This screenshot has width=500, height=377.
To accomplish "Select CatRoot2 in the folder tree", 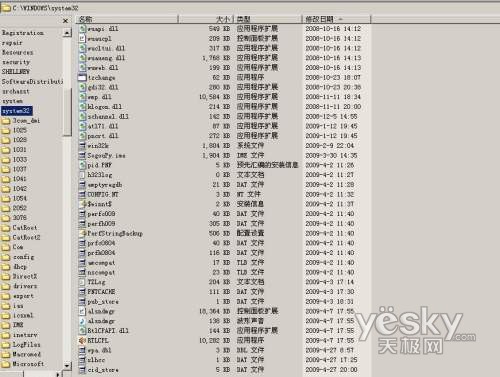I will point(26,238).
